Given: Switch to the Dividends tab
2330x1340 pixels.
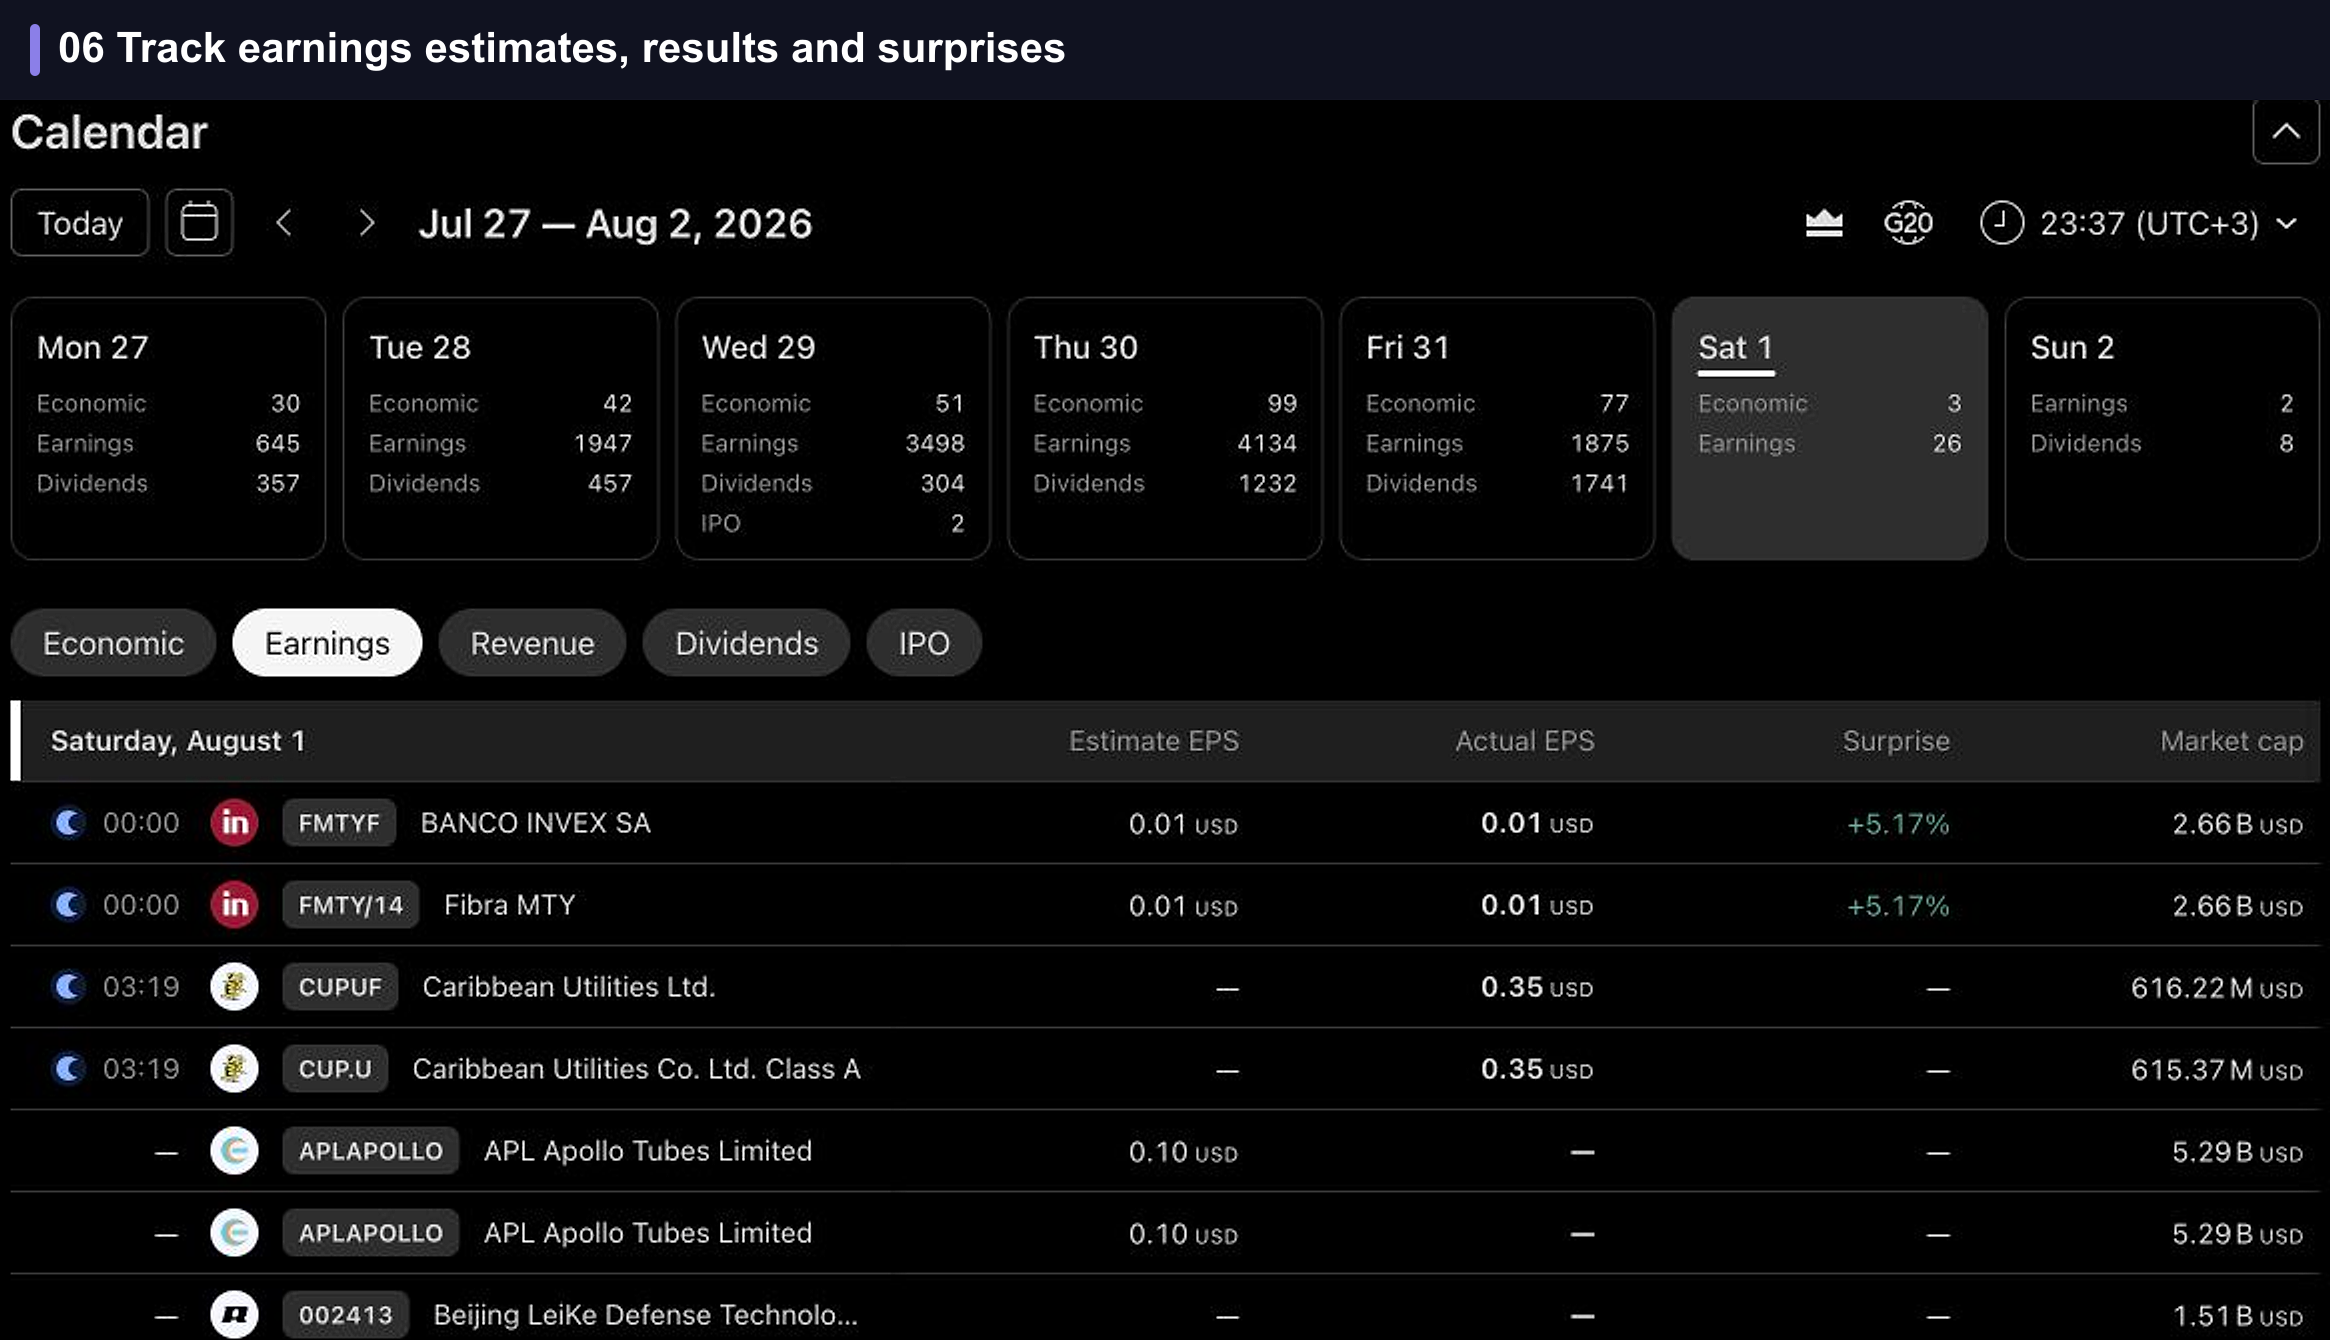Looking at the screenshot, I should [746, 643].
